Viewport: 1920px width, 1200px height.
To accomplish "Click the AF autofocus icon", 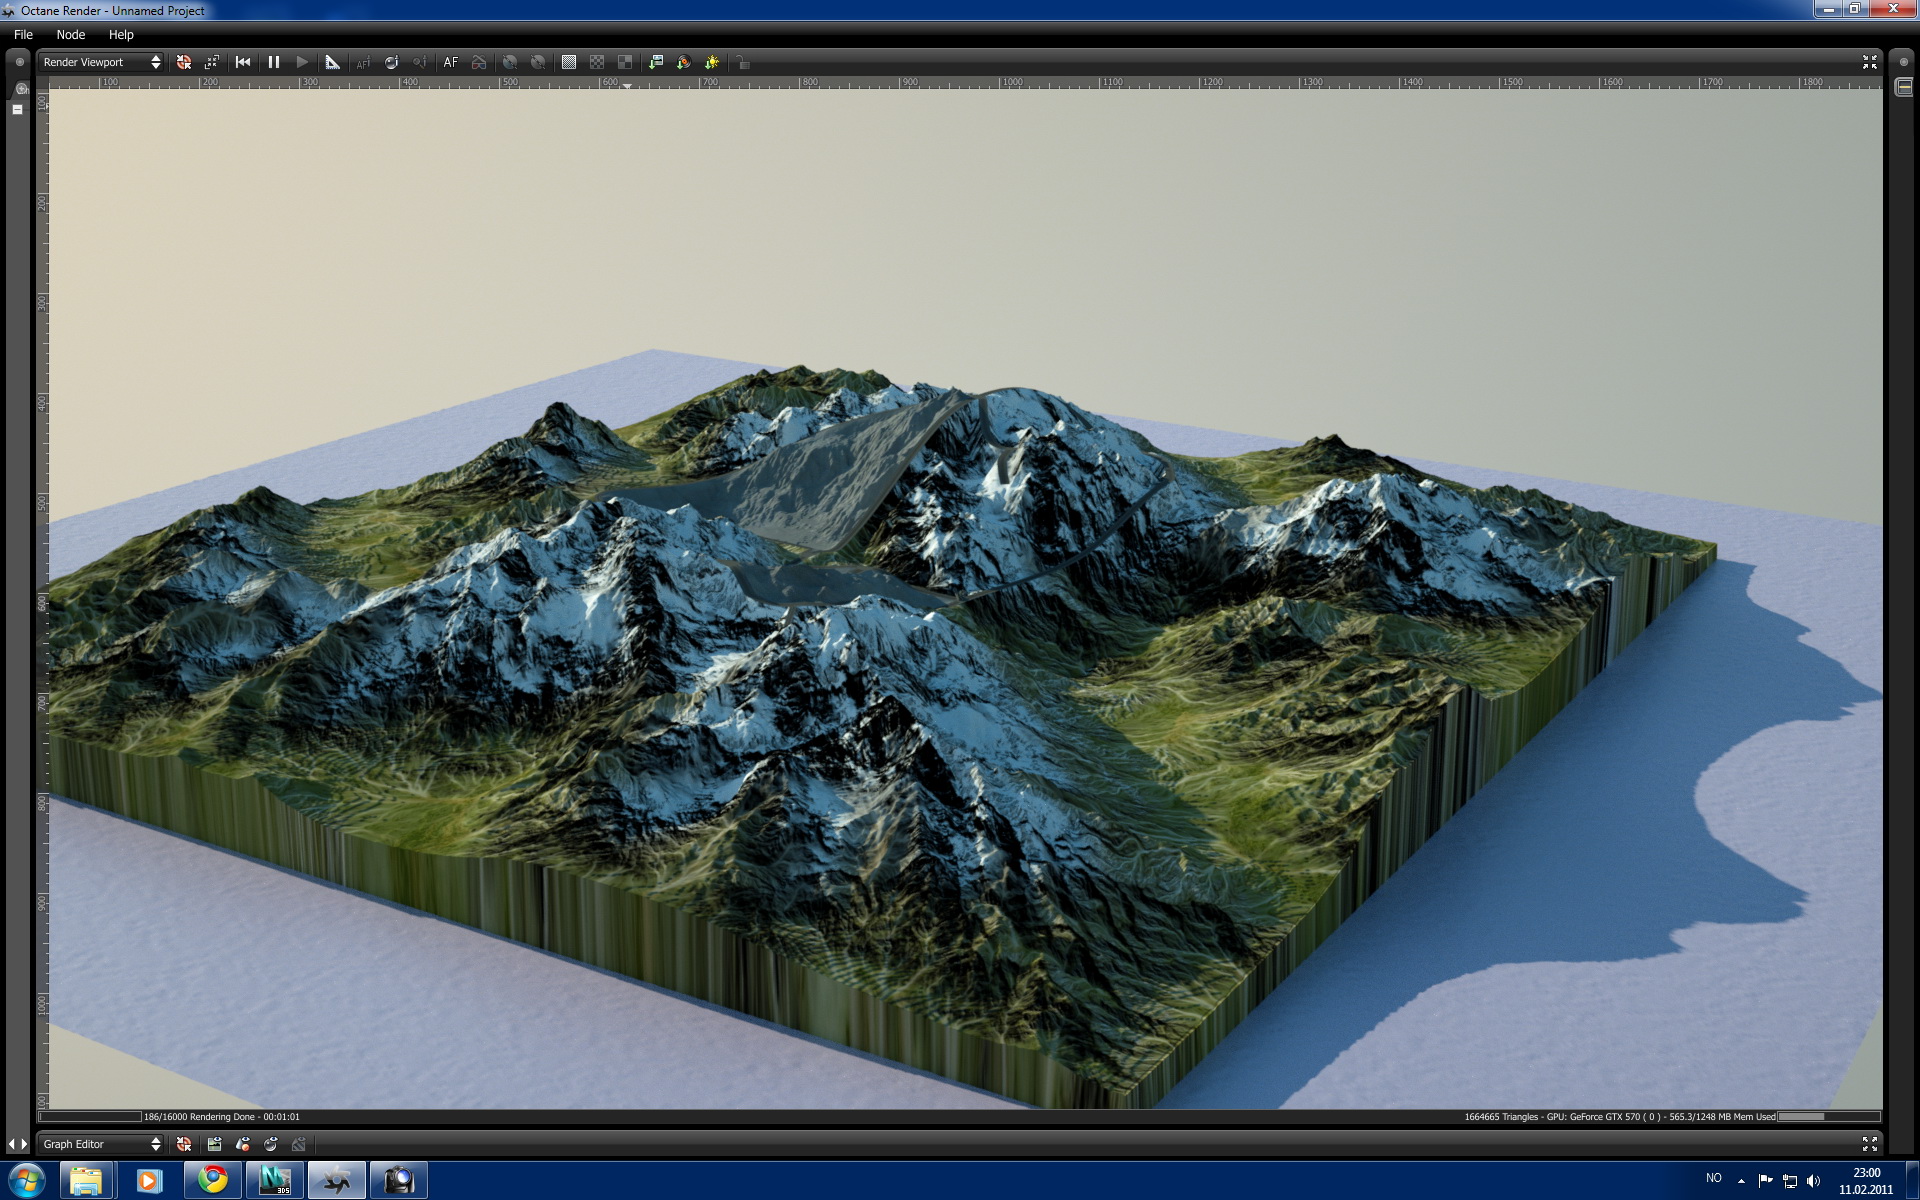I will click(x=450, y=62).
